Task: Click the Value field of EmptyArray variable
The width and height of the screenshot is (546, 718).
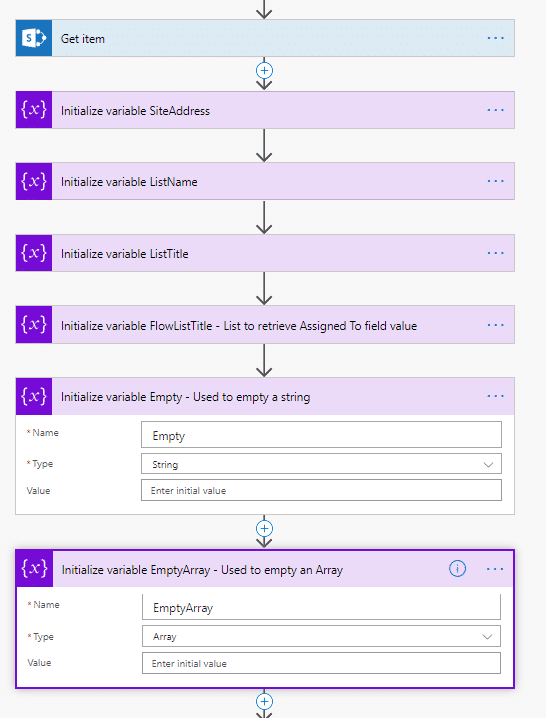Action: pyautogui.click(x=321, y=663)
